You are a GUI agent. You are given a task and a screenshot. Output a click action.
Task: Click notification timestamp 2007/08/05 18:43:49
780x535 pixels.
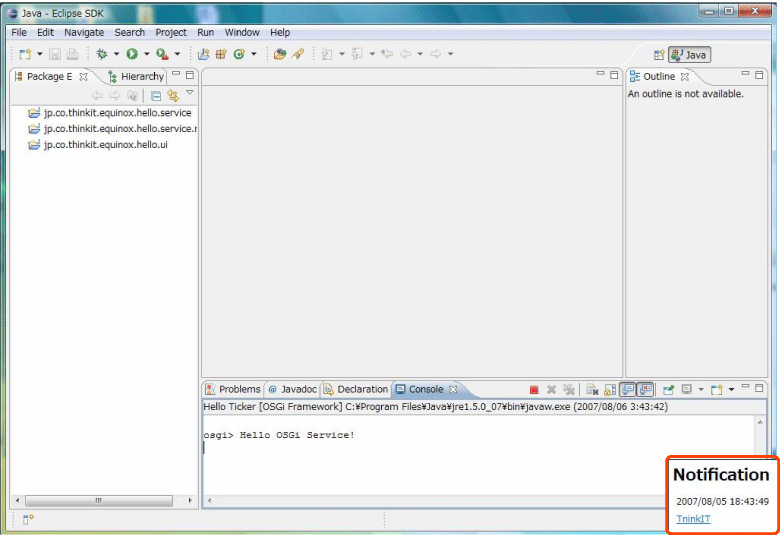pos(722,502)
